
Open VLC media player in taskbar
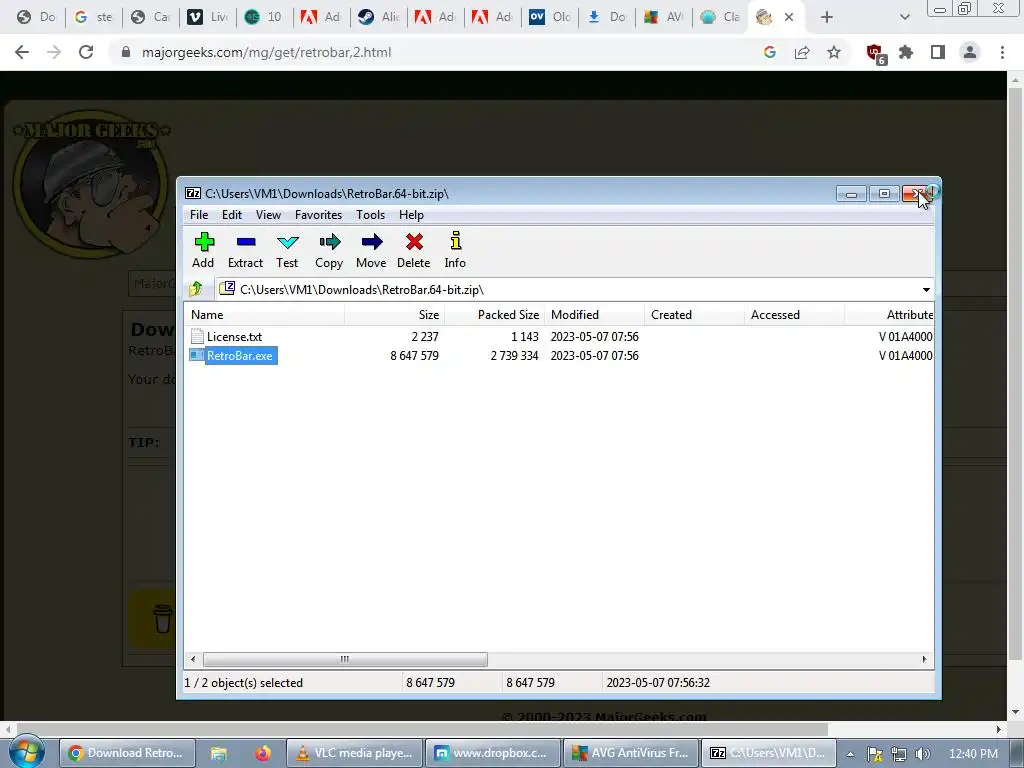pyautogui.click(x=354, y=753)
